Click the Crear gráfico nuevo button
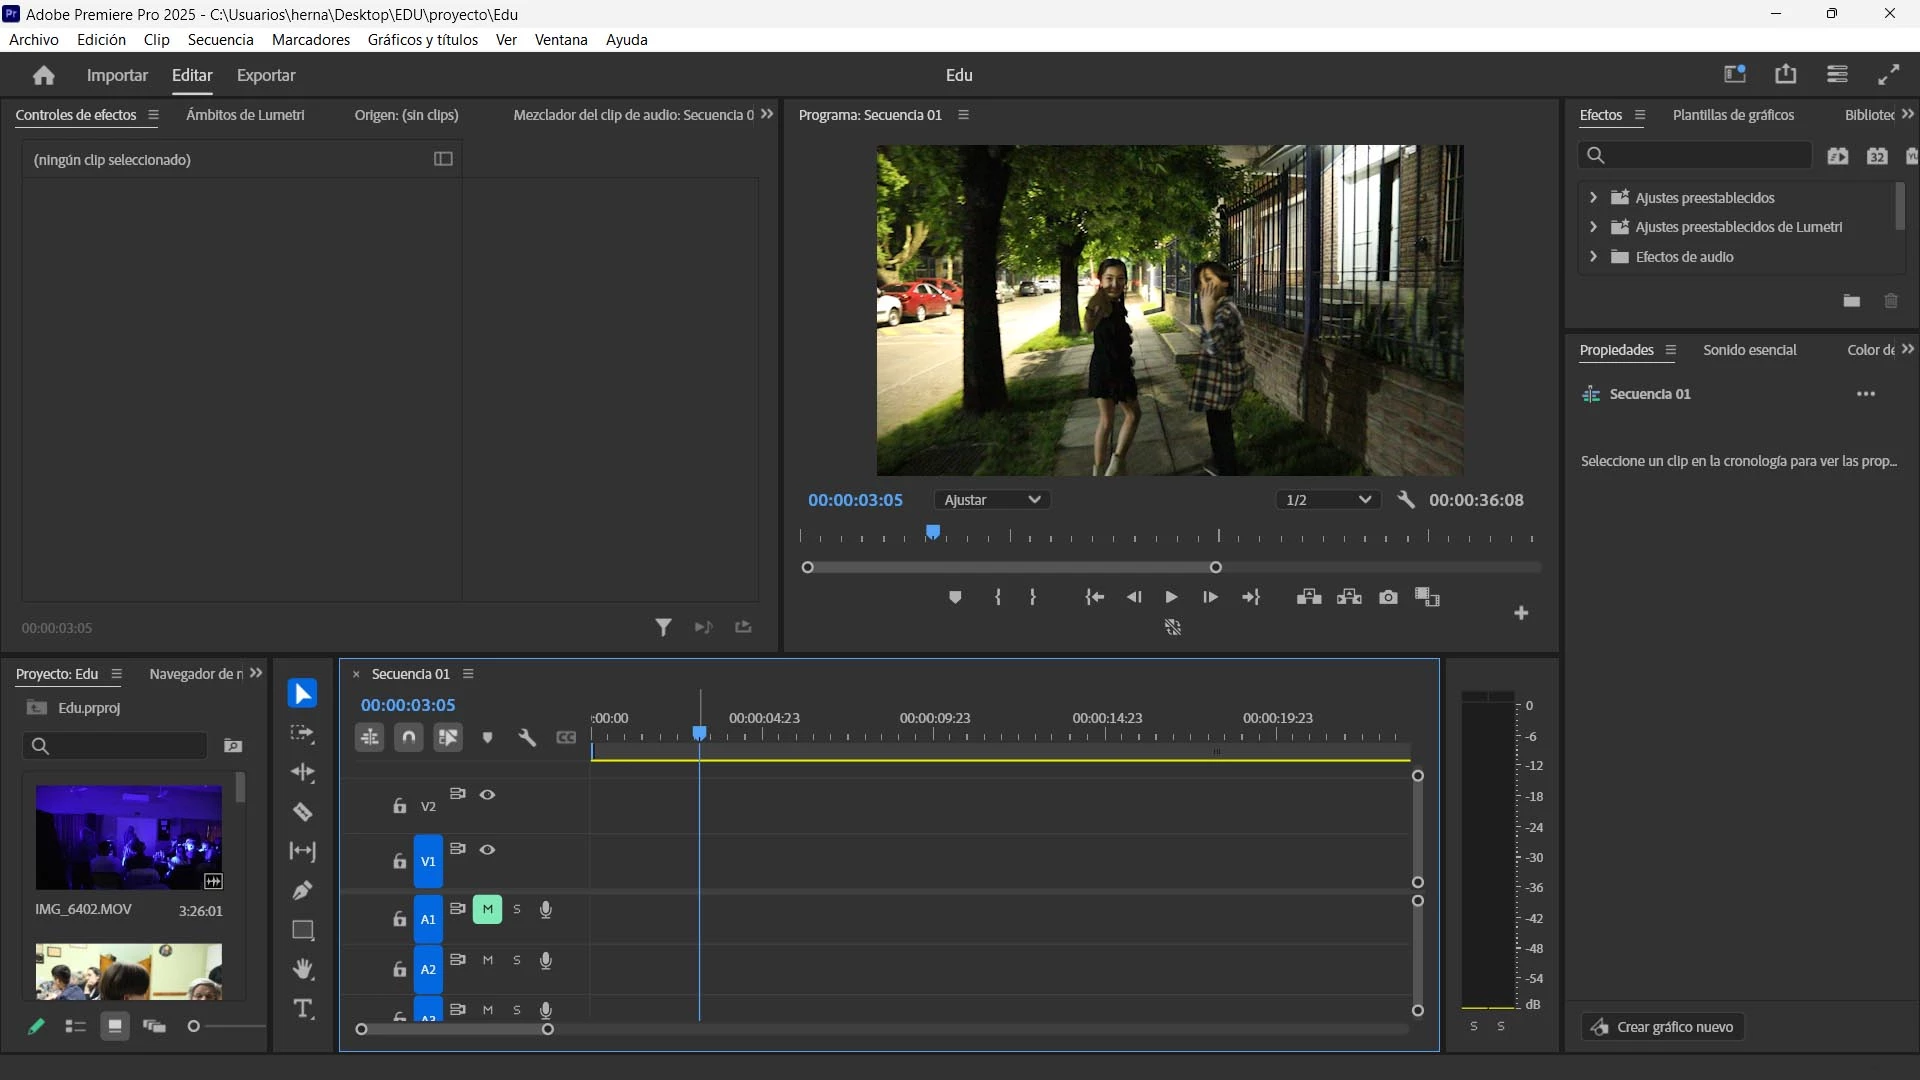Screen dimensions: 1920x1080 point(1662,1027)
